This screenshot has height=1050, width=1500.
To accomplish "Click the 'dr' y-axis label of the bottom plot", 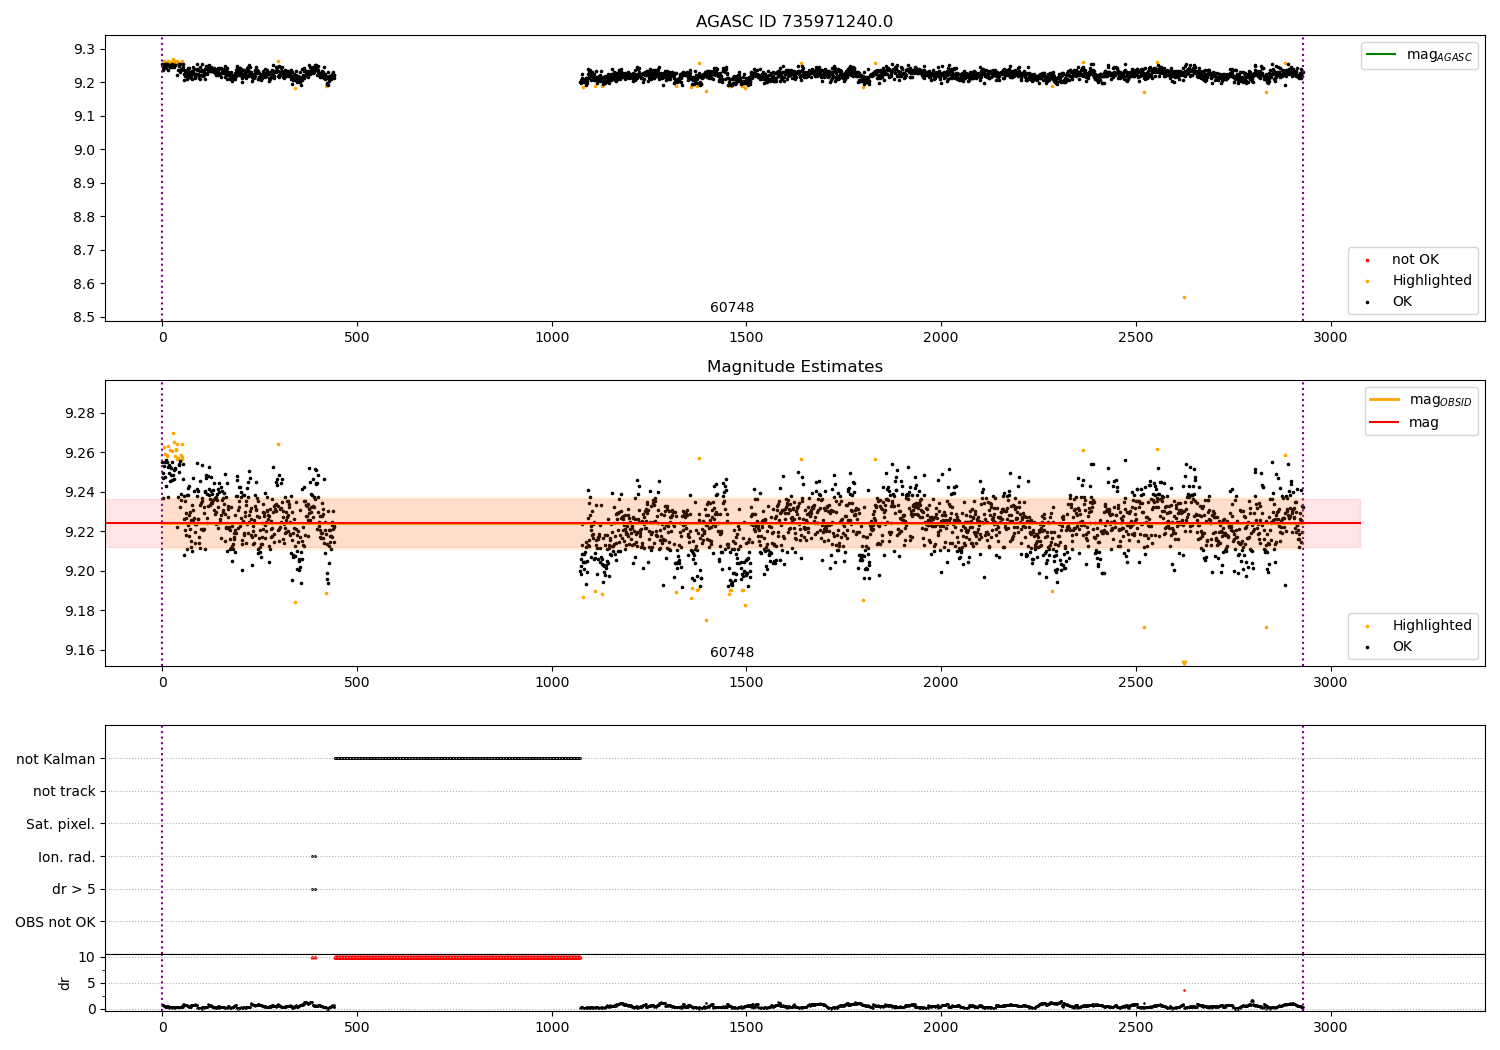I will tap(65, 983).
